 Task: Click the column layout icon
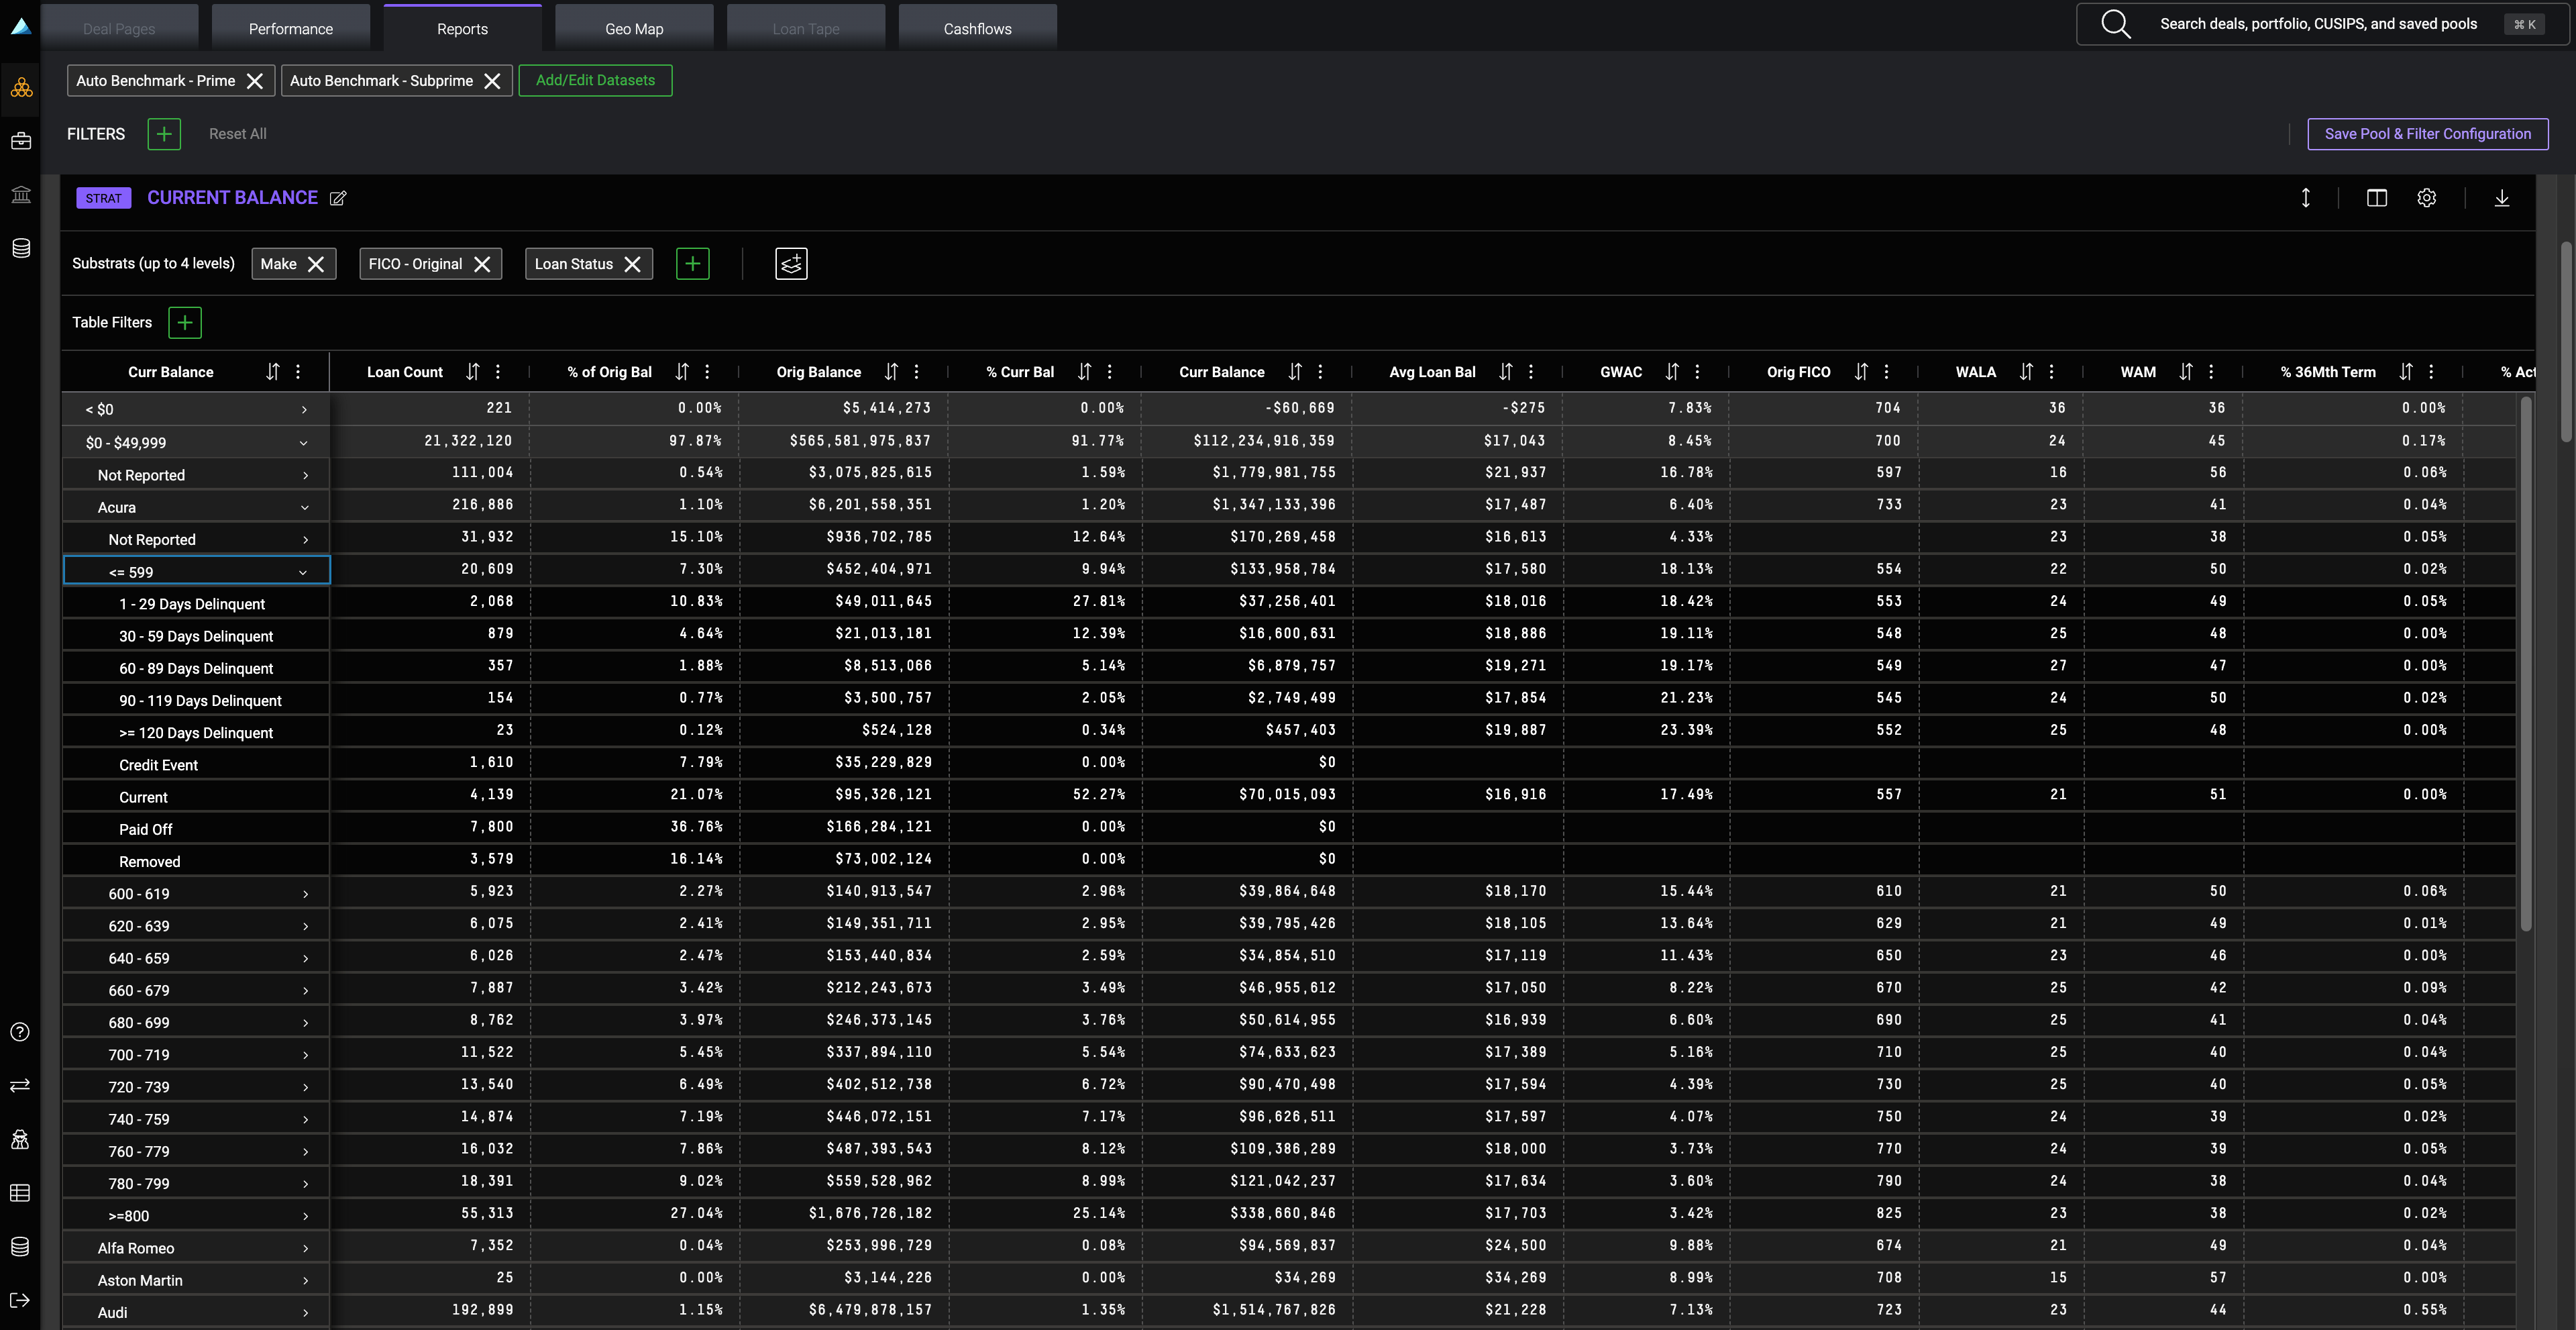point(2376,198)
